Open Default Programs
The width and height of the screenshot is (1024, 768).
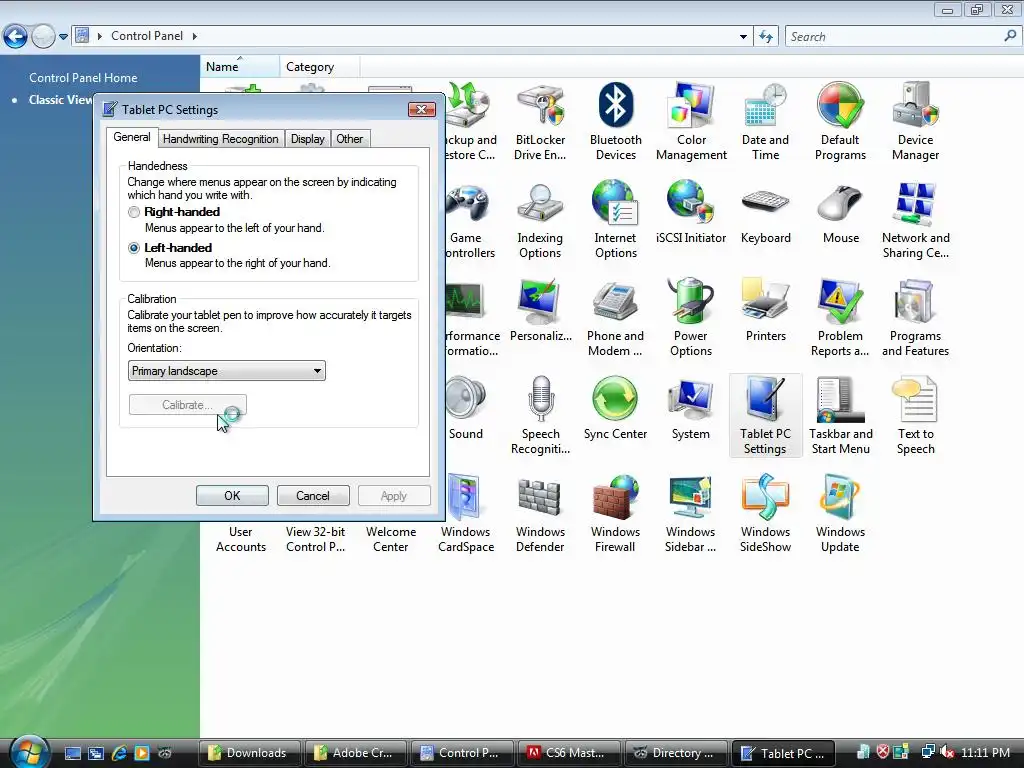840,121
